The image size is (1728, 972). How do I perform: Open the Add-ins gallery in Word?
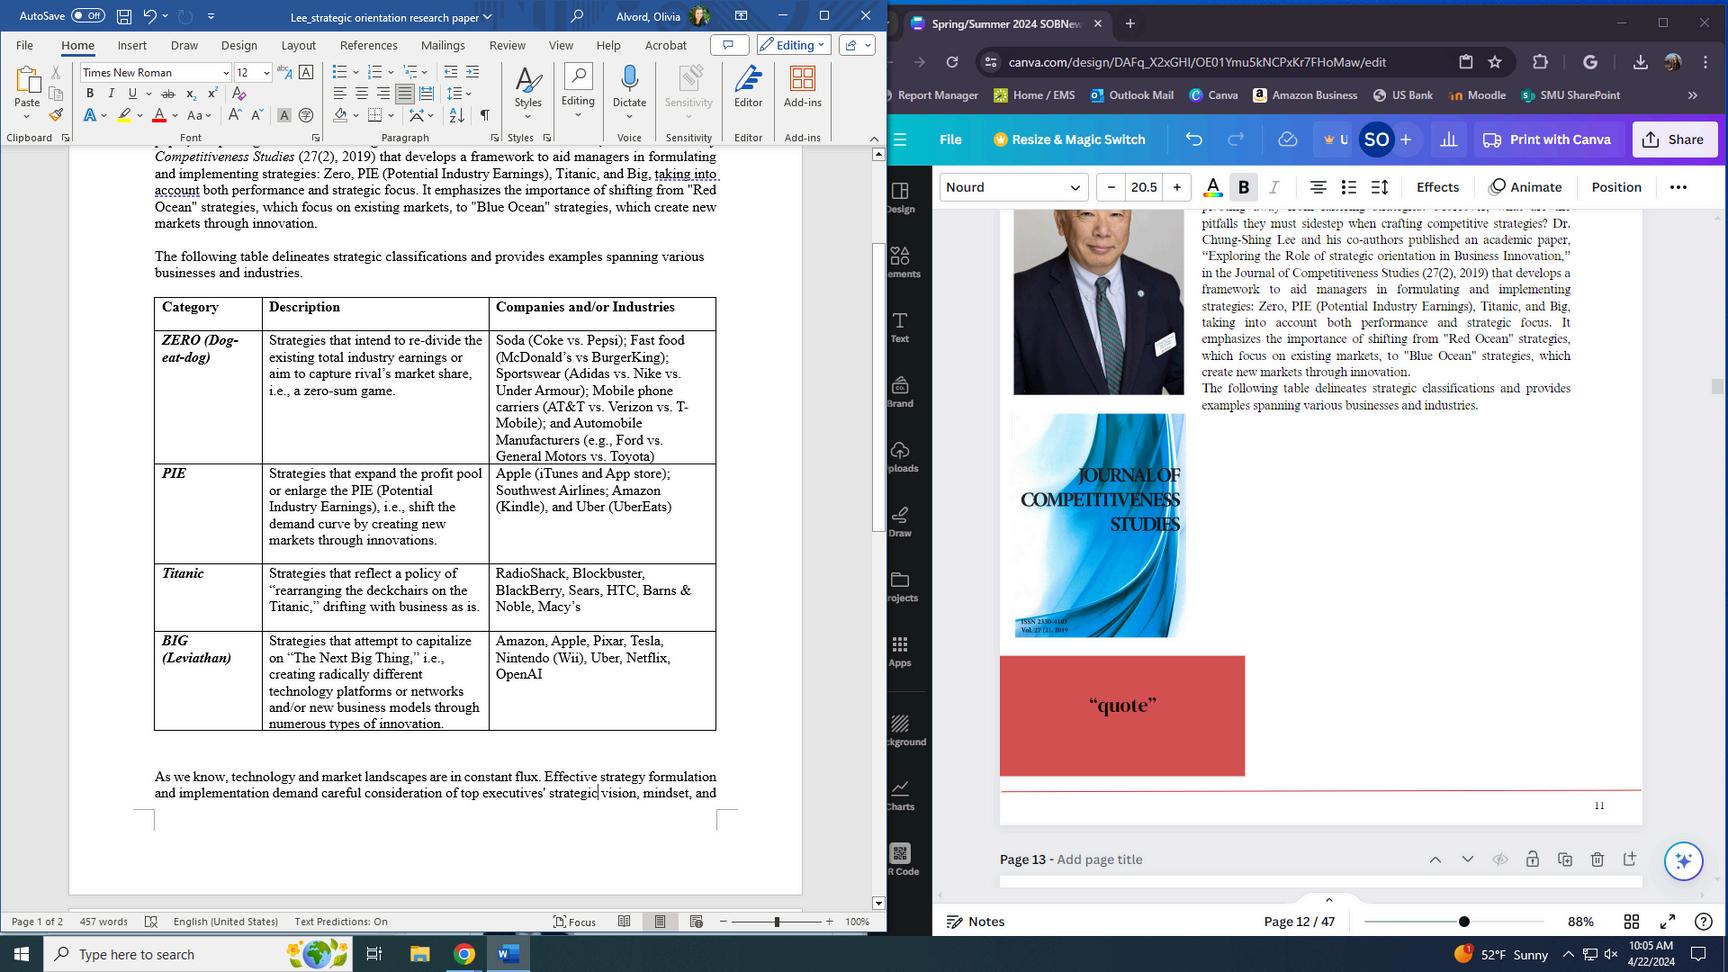pyautogui.click(x=802, y=87)
